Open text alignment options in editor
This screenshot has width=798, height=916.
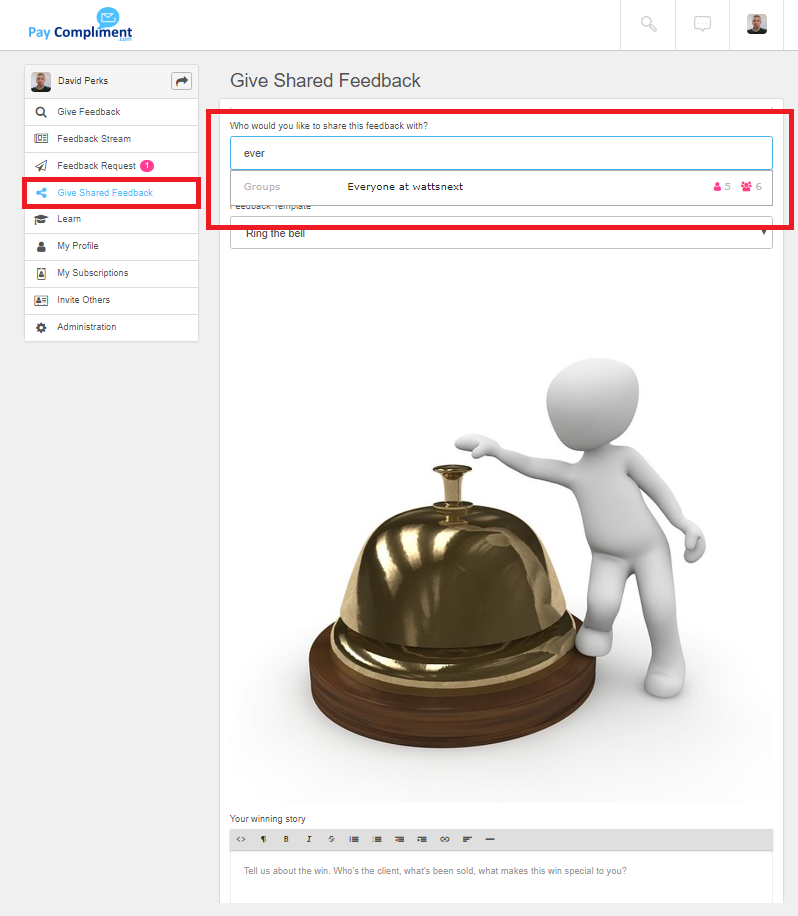point(467,839)
